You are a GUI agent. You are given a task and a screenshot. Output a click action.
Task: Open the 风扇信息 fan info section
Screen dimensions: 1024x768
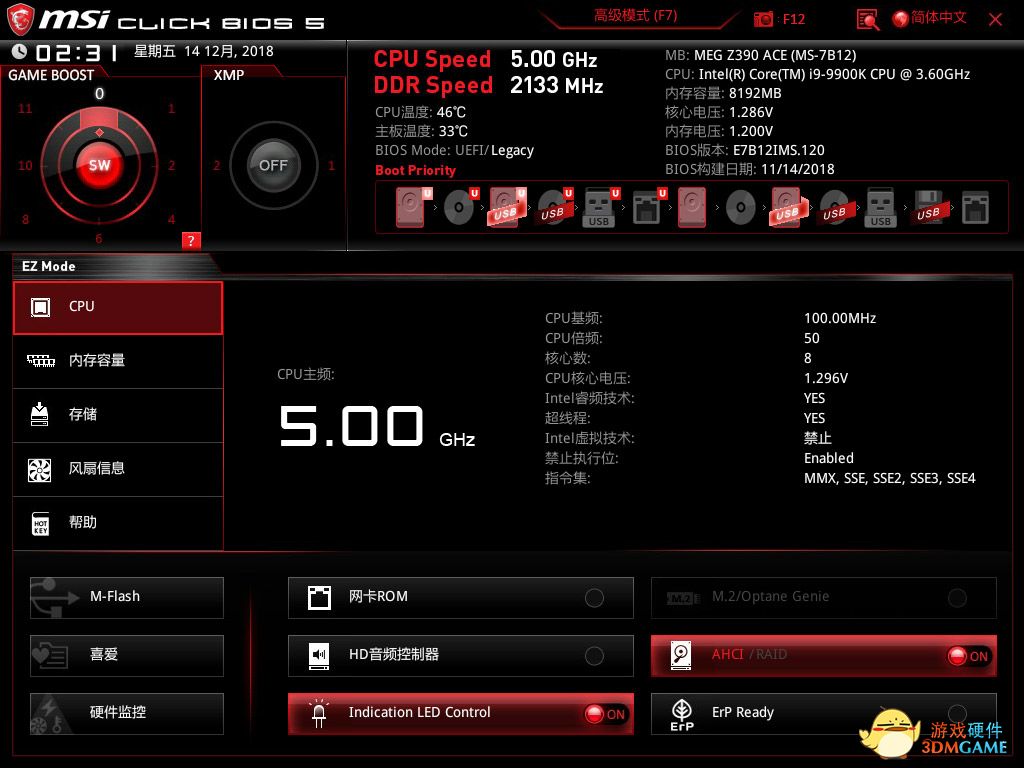[x=118, y=469]
